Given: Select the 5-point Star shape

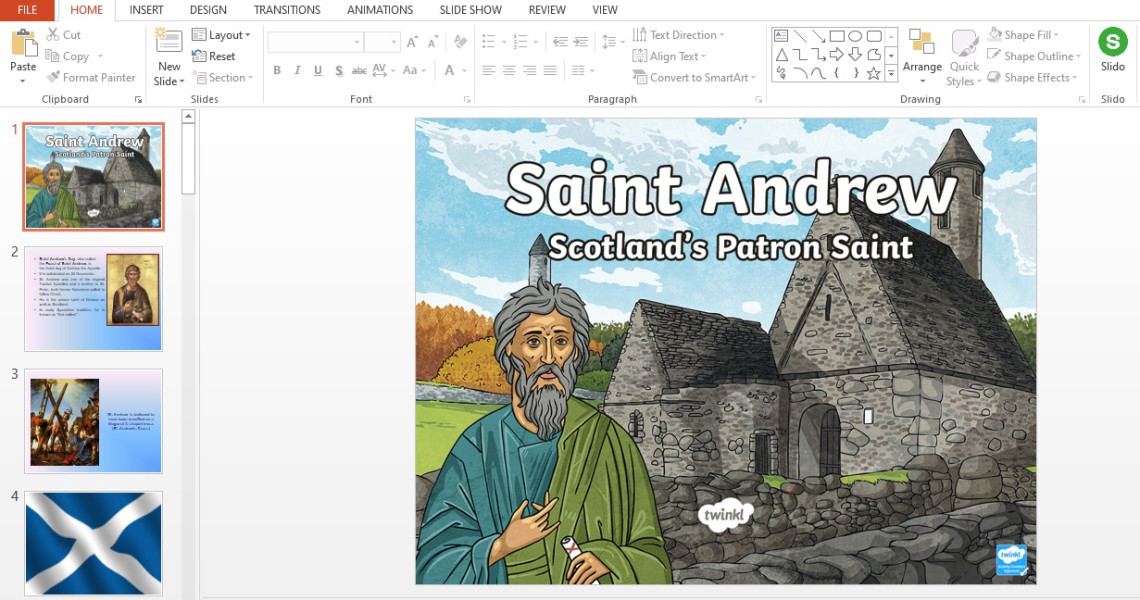Looking at the screenshot, I should coord(874,73).
